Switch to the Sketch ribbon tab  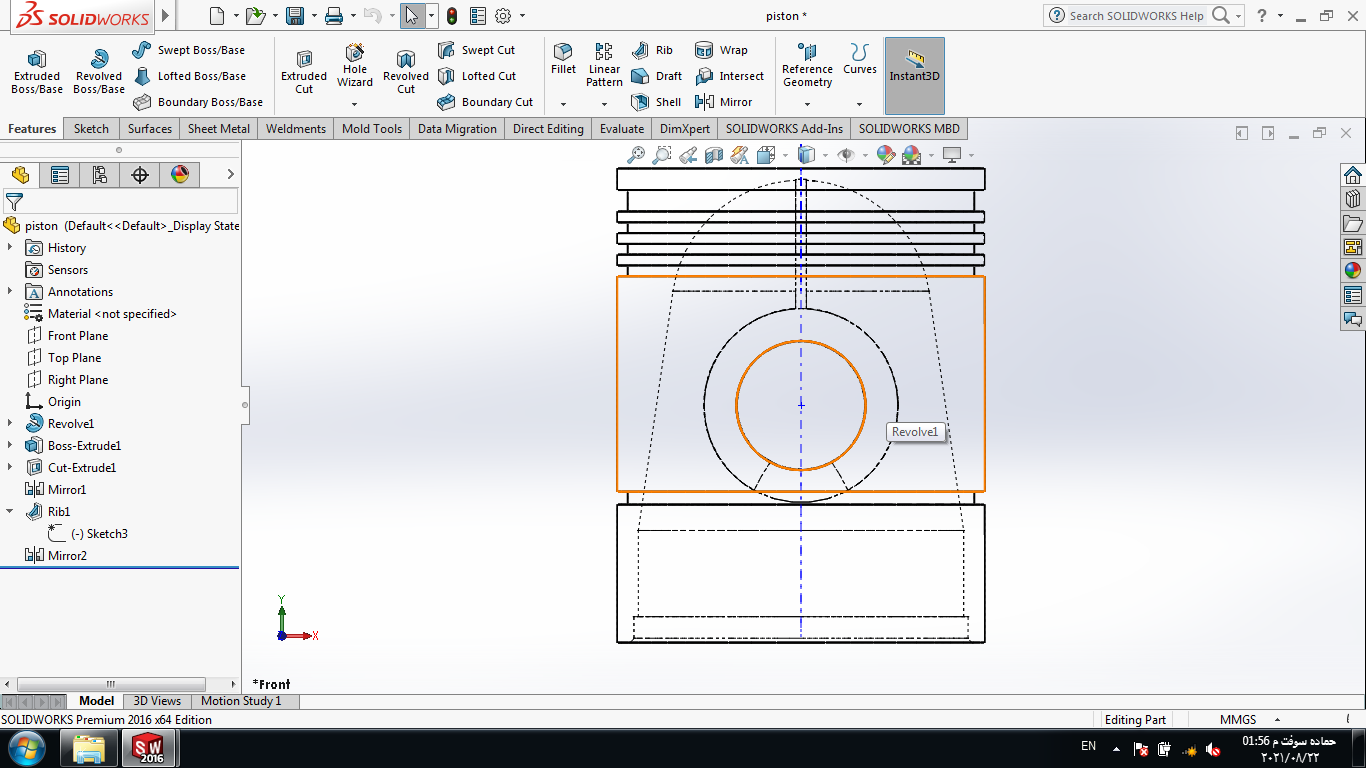(x=91, y=129)
